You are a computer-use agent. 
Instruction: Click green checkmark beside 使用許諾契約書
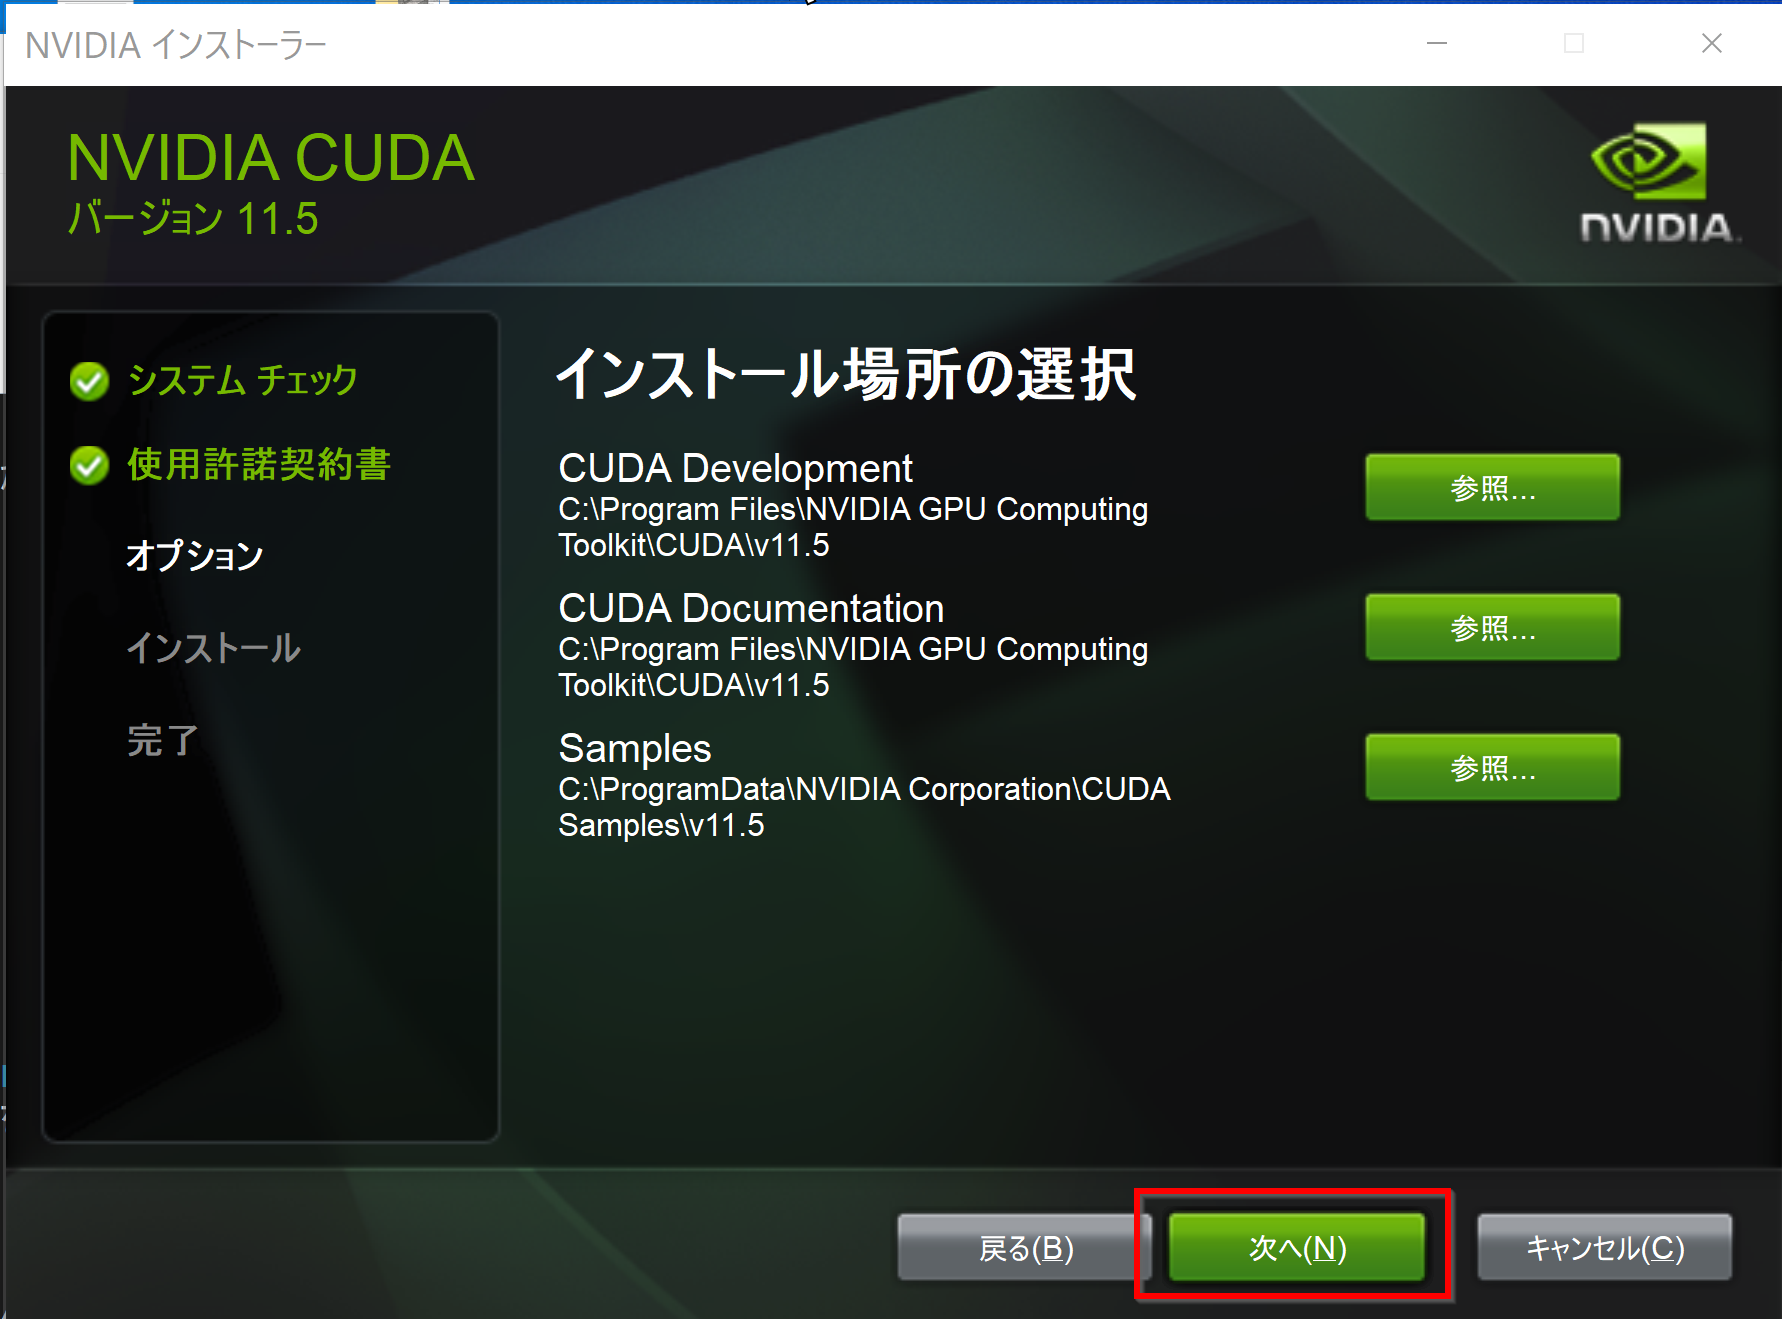pos(89,465)
